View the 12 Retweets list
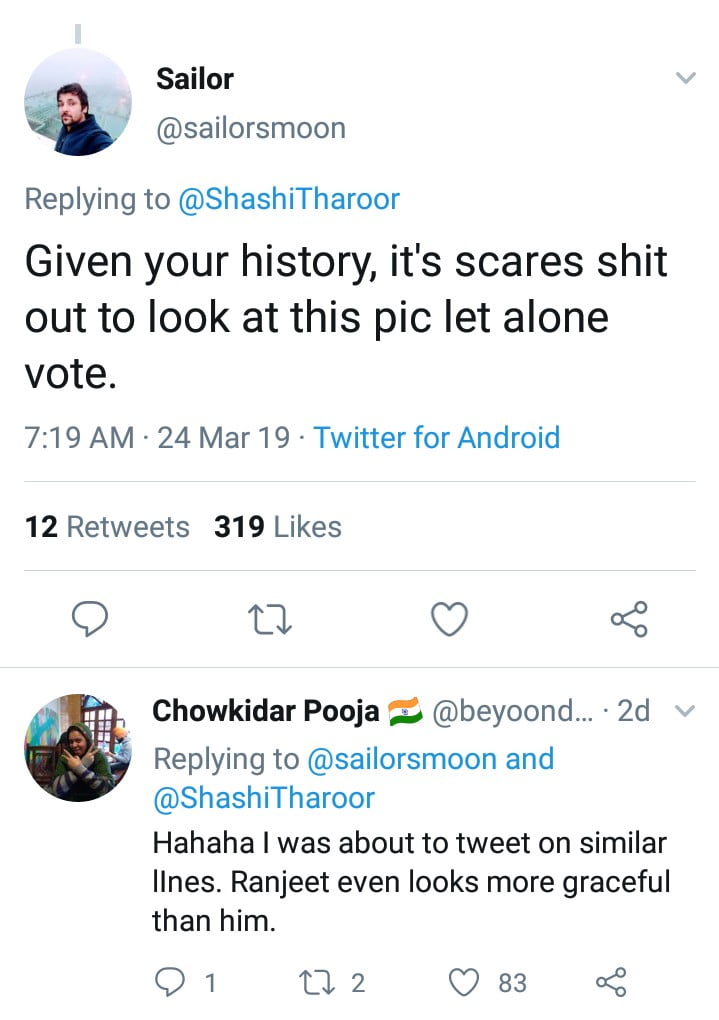The image size is (719, 1020). pyautogui.click(x=107, y=527)
